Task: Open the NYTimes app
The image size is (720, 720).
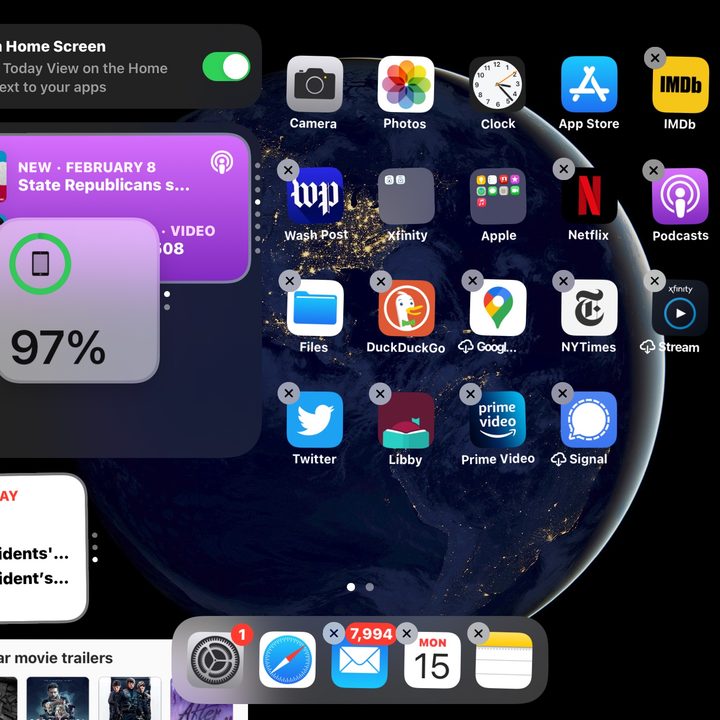Action: click(589, 308)
